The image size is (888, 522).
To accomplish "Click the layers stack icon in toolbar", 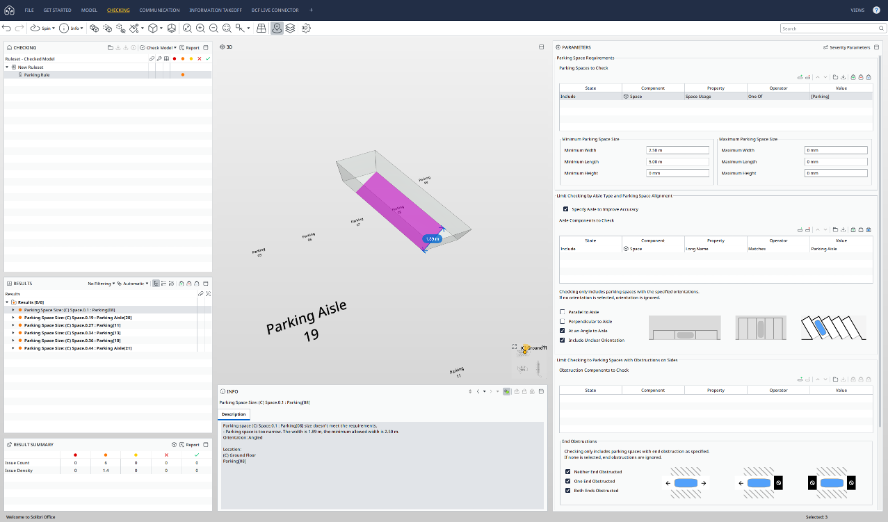I will [290, 28].
